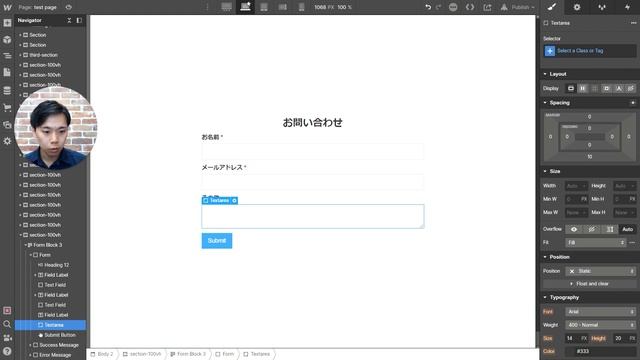Open the Weight 400 - Normal dropdown
The image size is (640, 360).
(x=601, y=325)
